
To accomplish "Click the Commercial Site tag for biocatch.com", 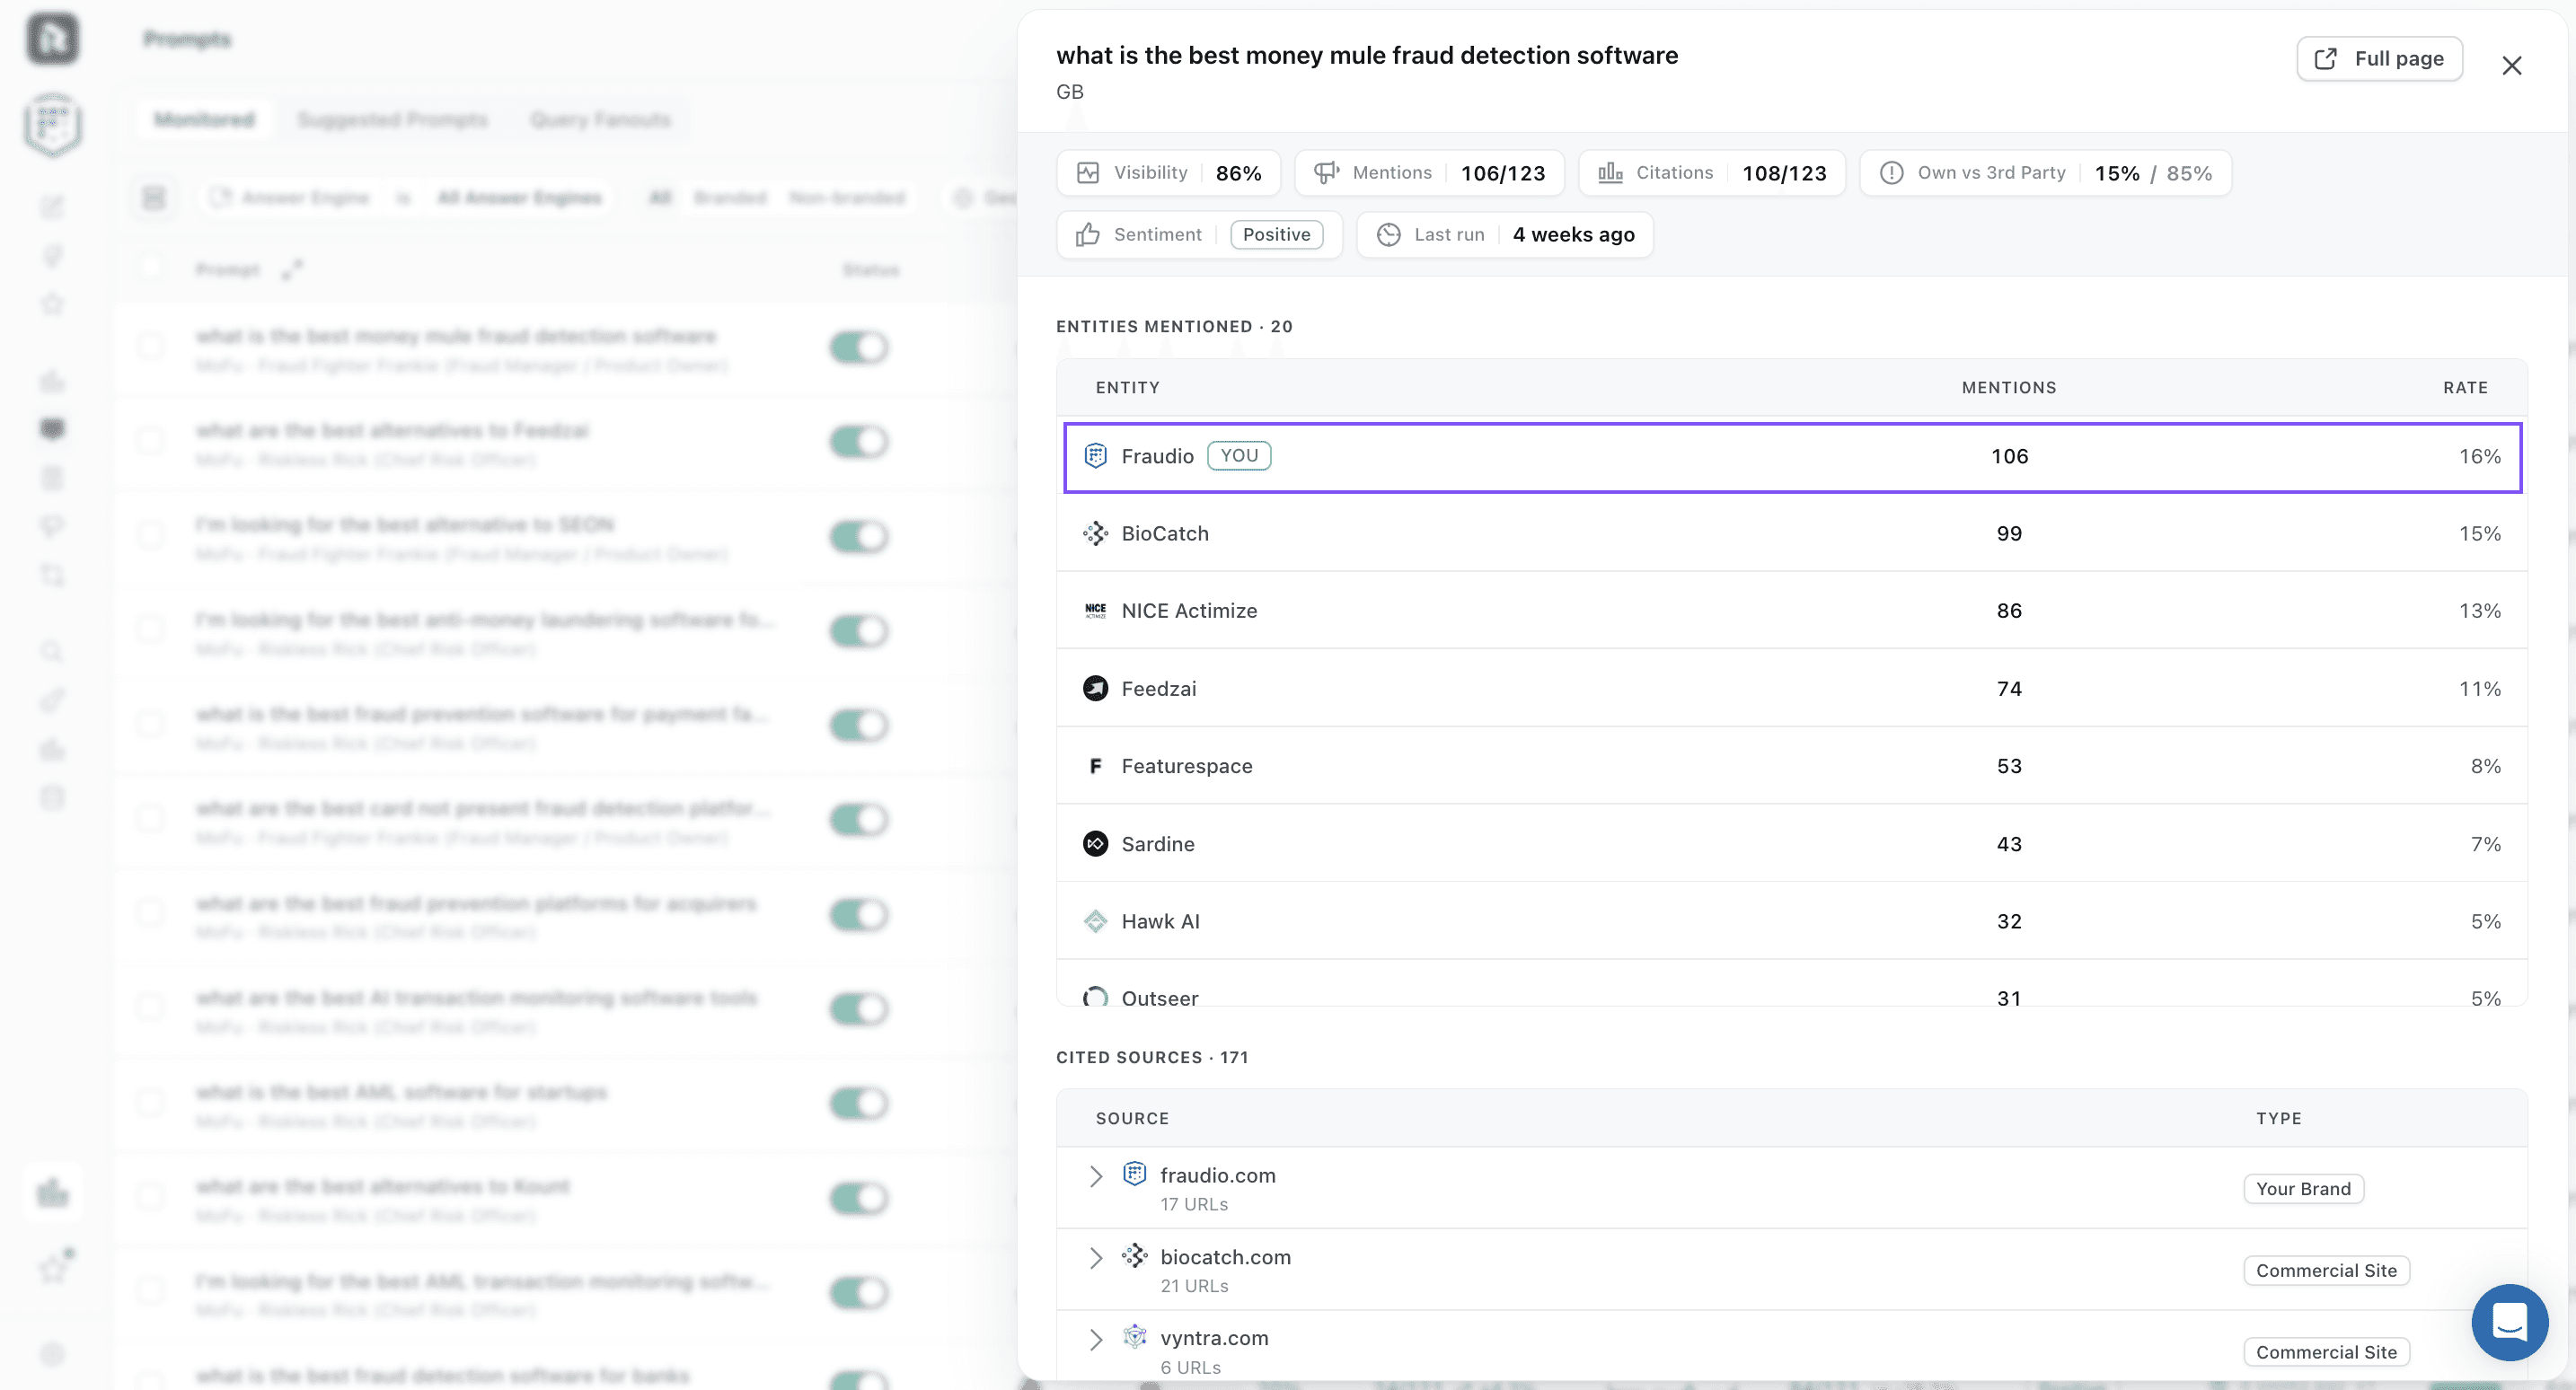I will coord(2326,1271).
